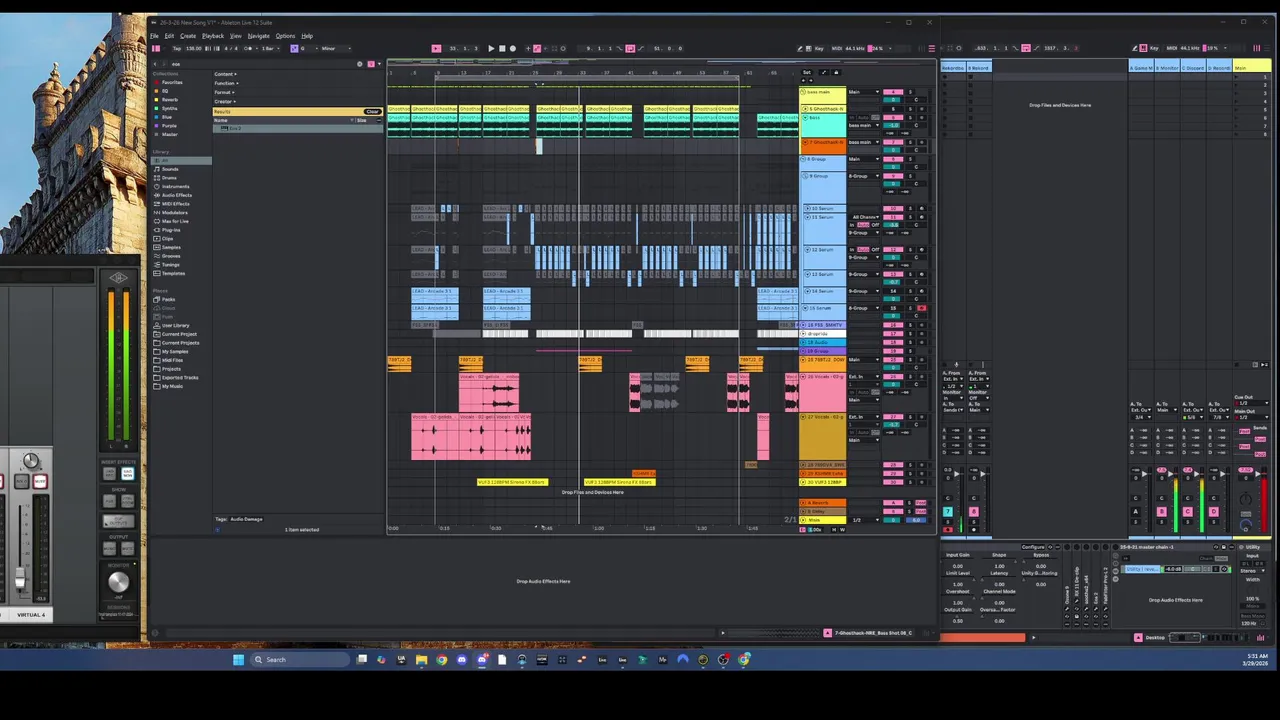Click the Audio Damage tag
Image resolution: width=1280 pixels, height=720 pixels.
coord(246,519)
